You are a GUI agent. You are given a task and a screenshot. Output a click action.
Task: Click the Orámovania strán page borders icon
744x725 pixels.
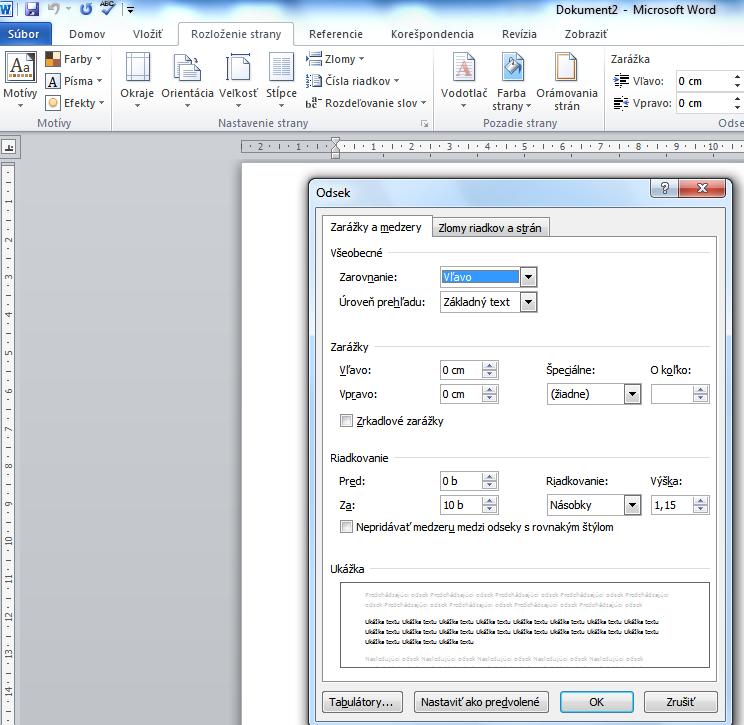click(567, 82)
